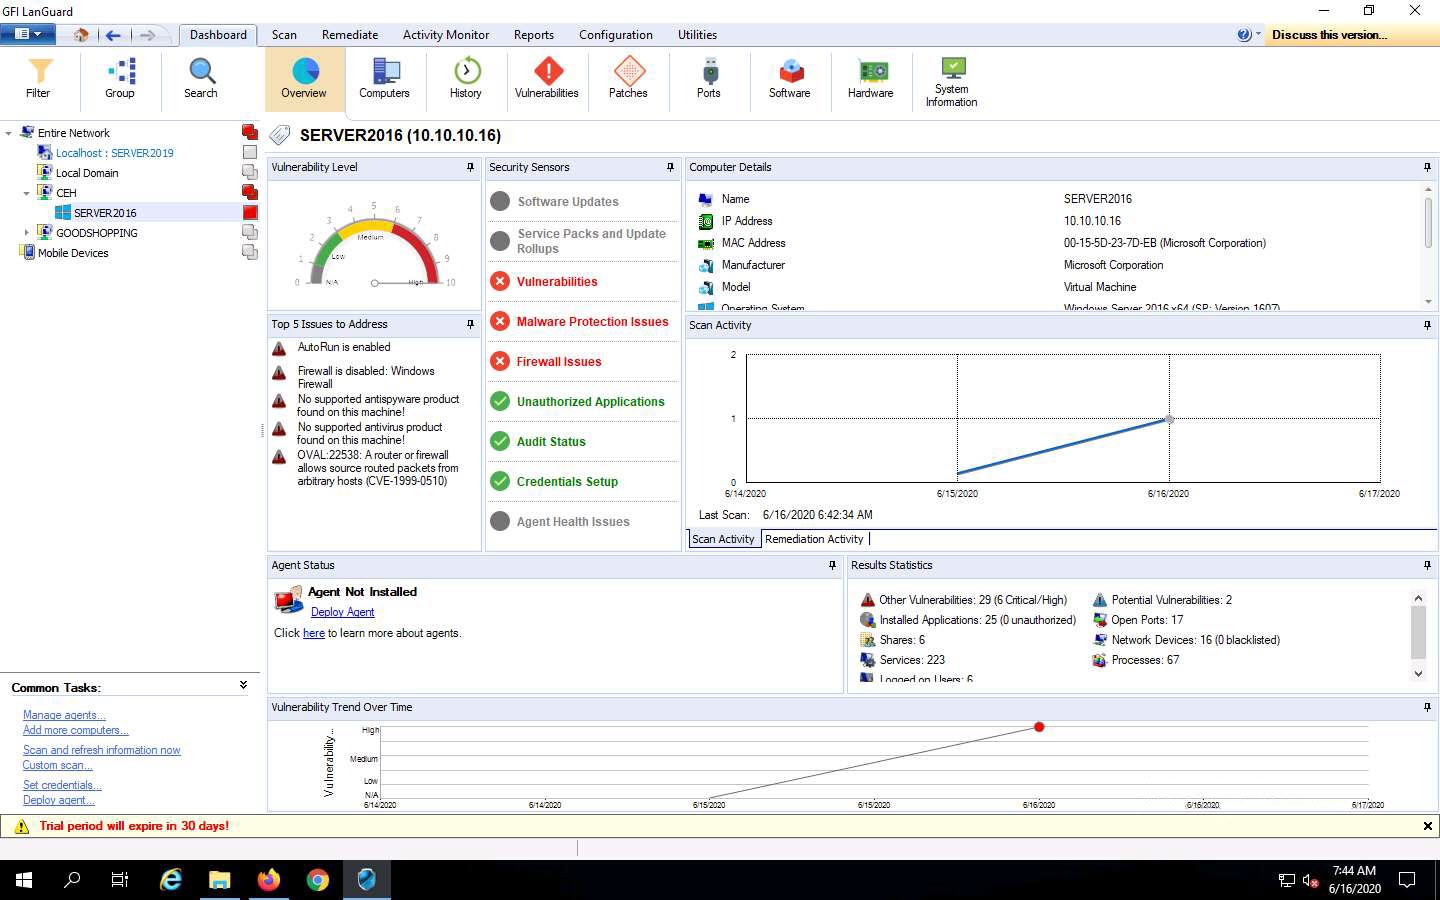Click the Custom scan link
1440x900 pixels.
(x=57, y=765)
